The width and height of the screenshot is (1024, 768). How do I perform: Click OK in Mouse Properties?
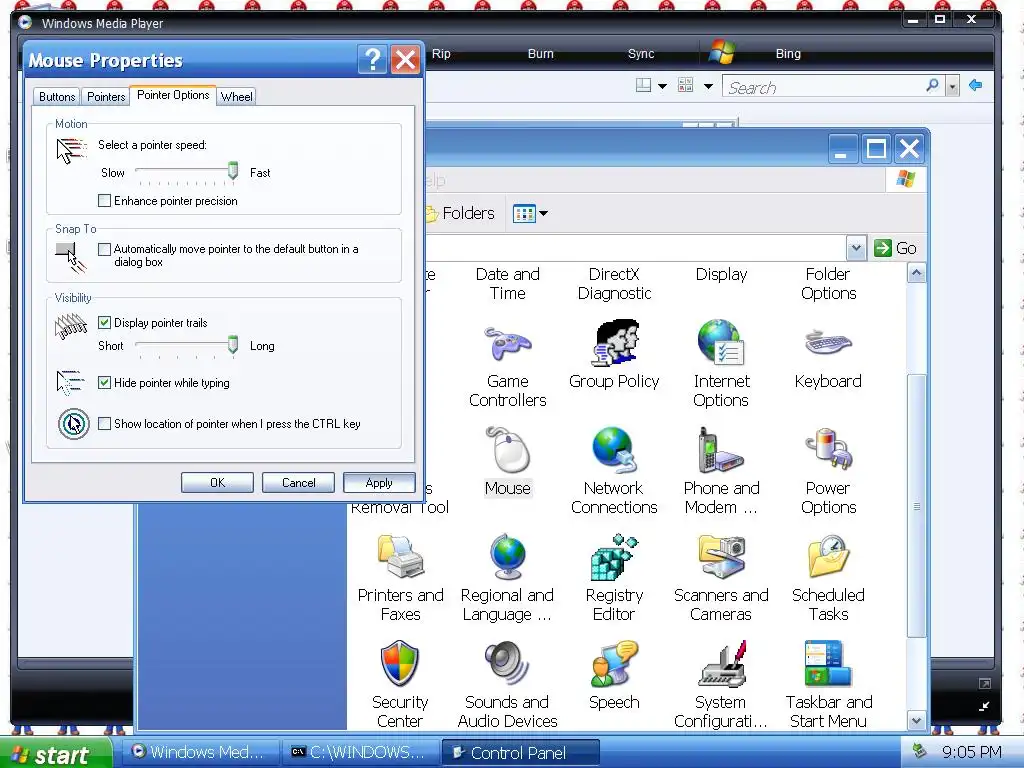click(217, 483)
